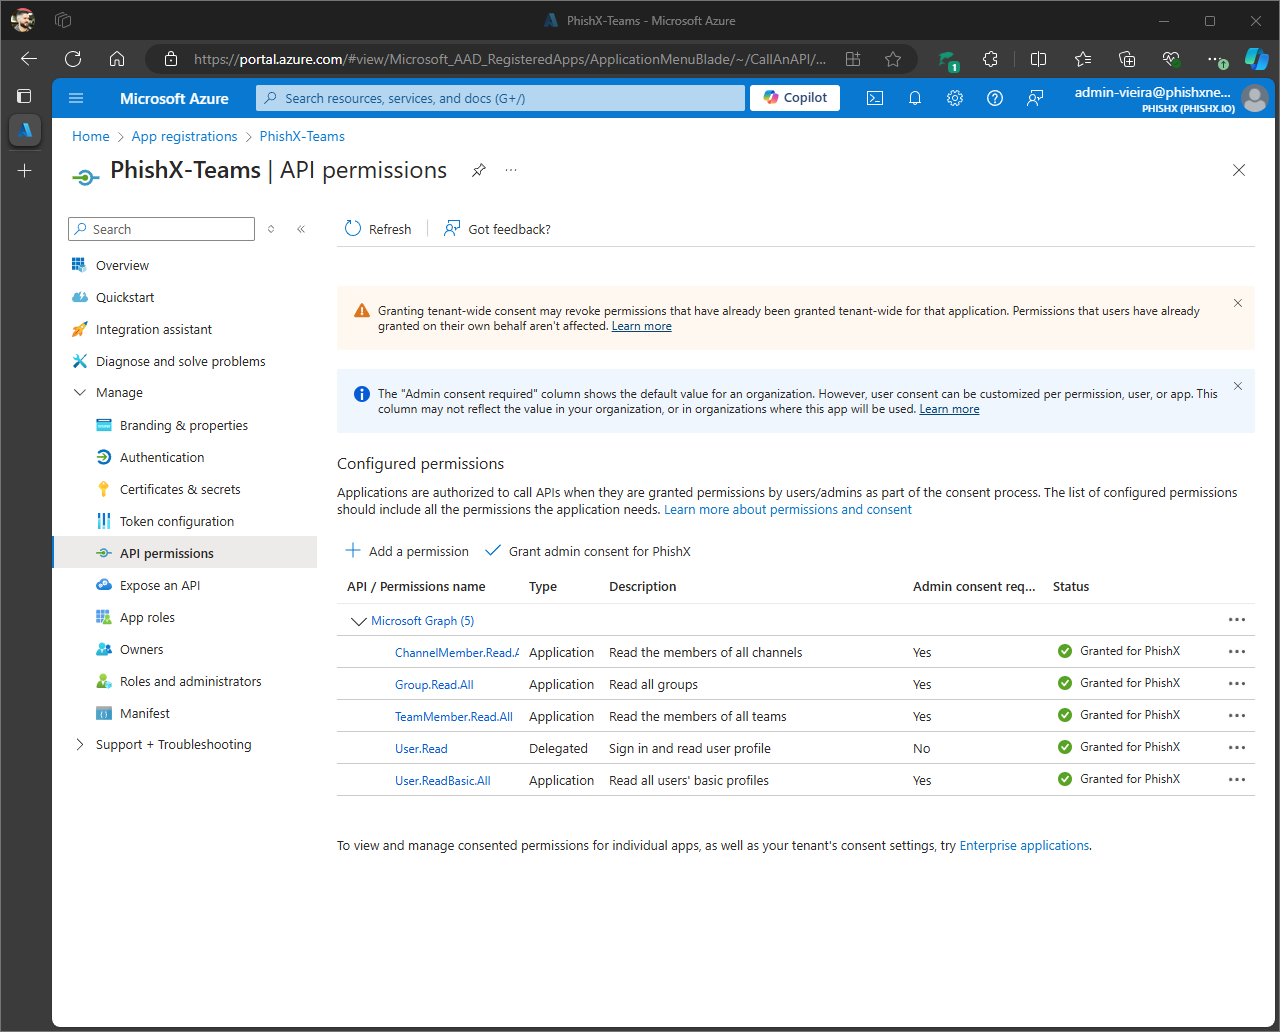
Task: Open portal settings gear
Action: (x=955, y=98)
